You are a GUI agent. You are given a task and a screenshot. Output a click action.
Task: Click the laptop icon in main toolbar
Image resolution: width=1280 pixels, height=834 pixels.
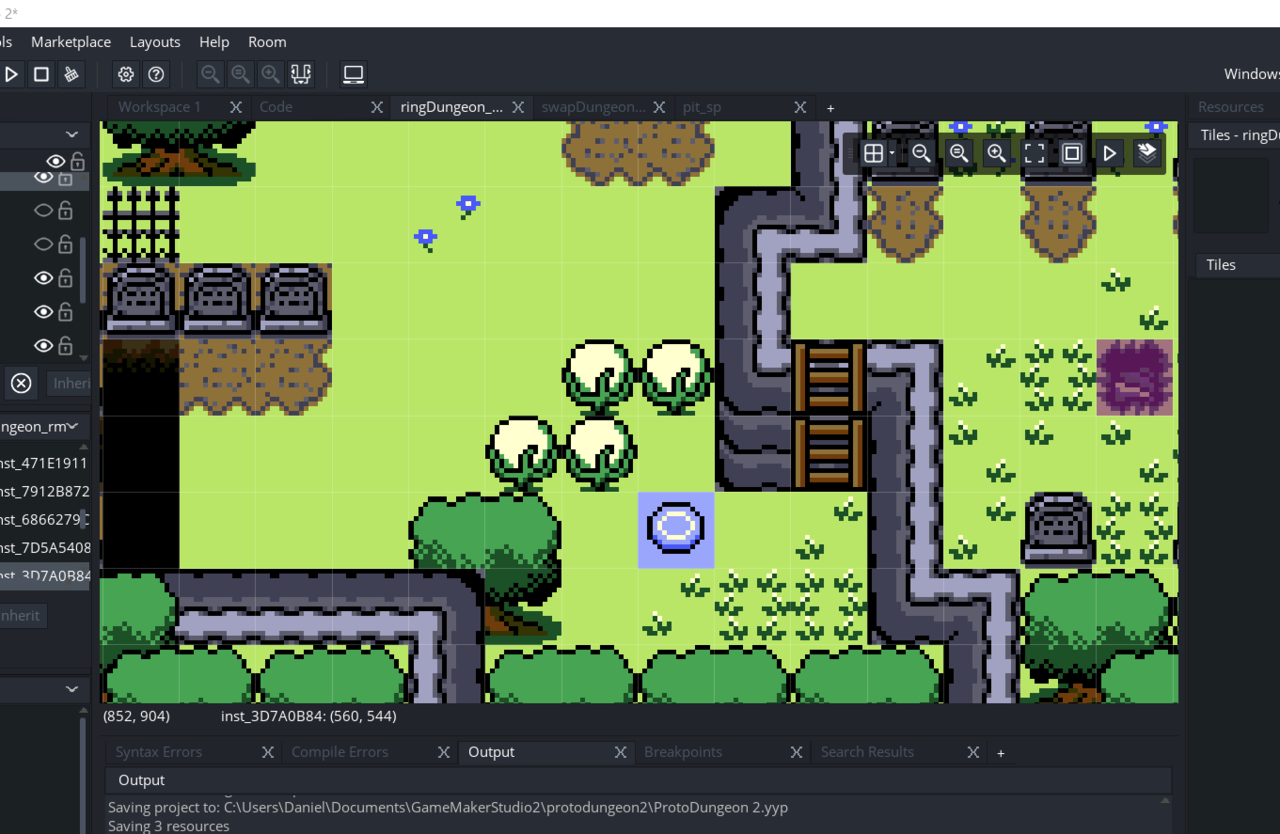click(353, 74)
